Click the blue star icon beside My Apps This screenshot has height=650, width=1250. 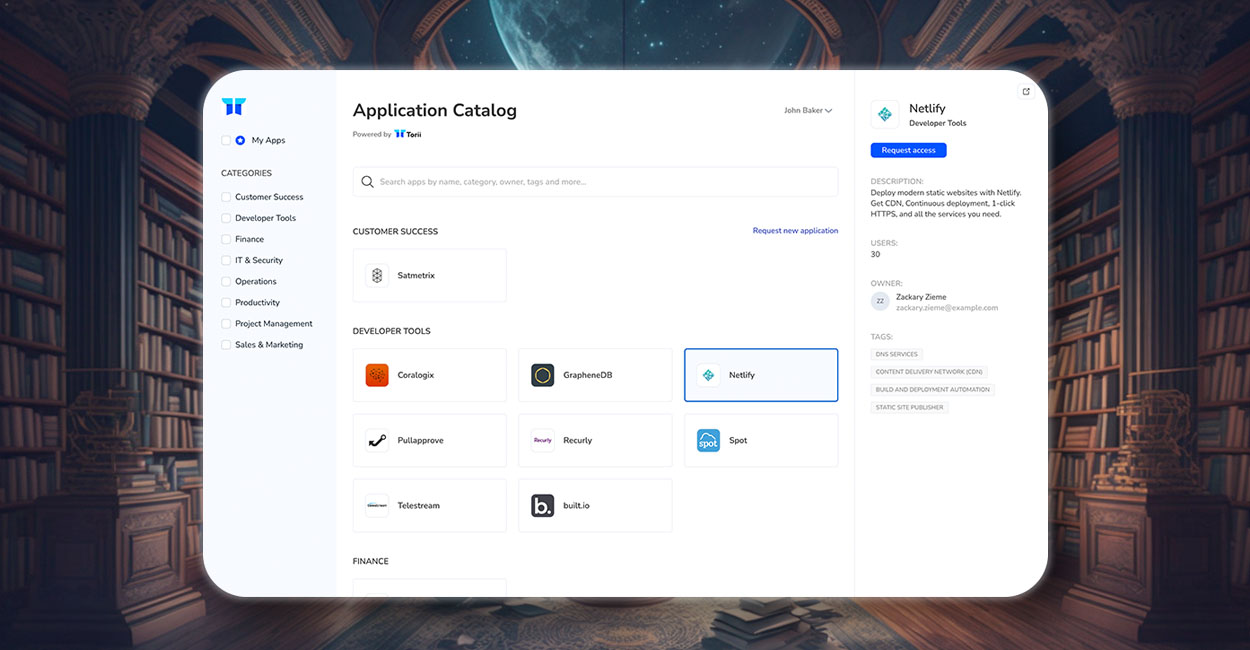coord(240,140)
